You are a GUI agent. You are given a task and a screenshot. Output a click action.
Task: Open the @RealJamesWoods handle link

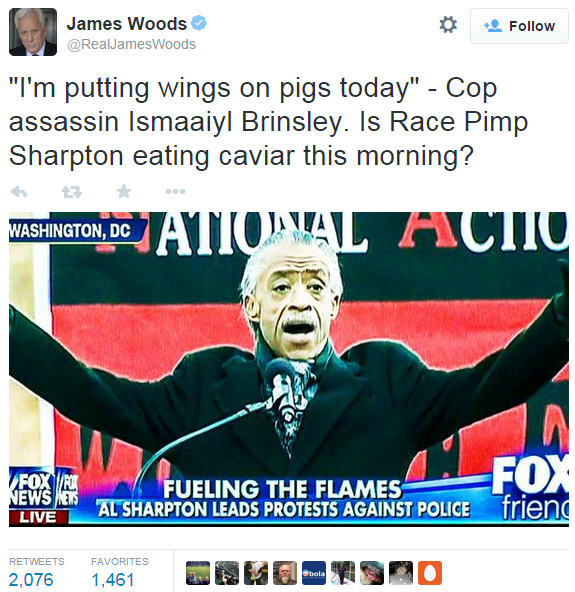(131, 44)
